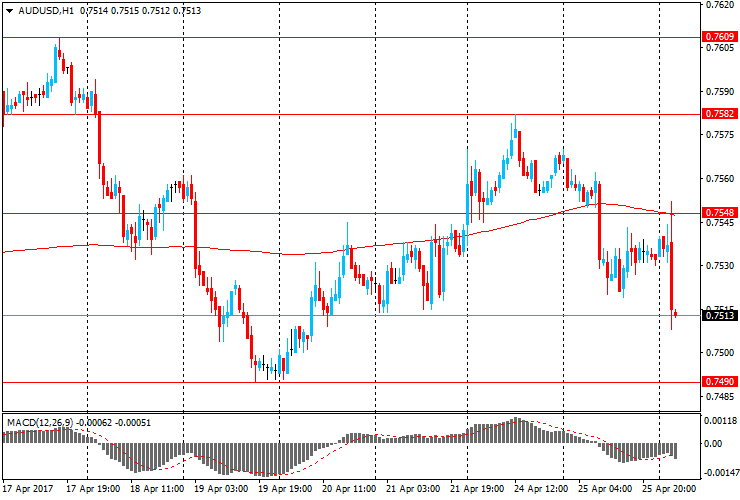740x500 pixels.
Task: Click the 0.7605 value on price scale
Action: point(720,48)
